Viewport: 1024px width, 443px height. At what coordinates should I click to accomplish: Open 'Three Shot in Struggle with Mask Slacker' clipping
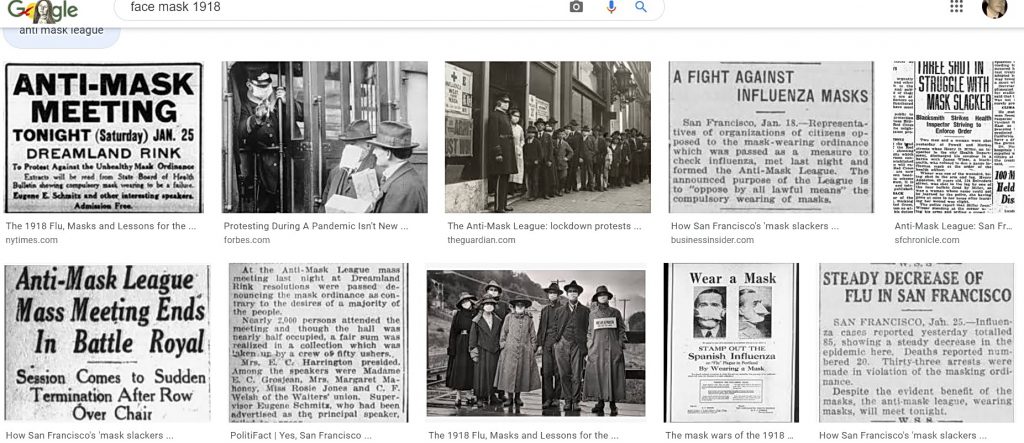click(x=954, y=137)
